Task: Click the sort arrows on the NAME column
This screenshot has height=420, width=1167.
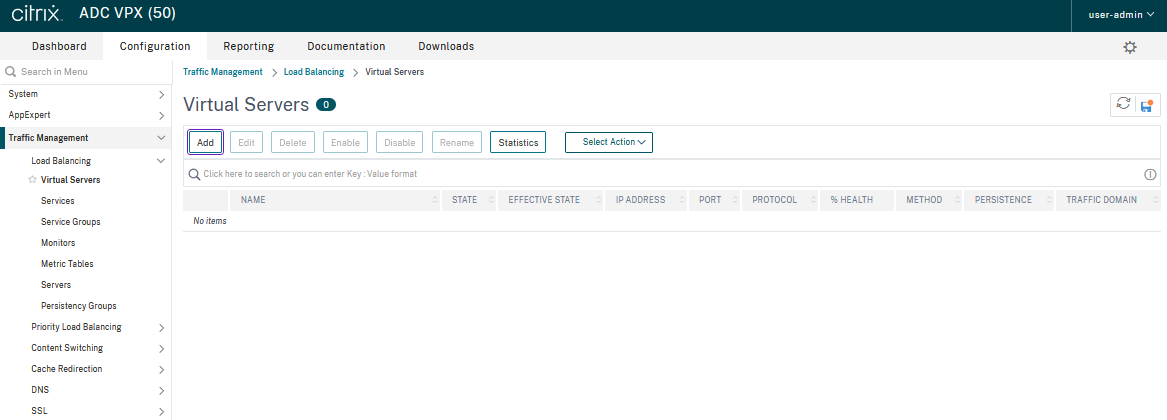Action: pyautogui.click(x=435, y=200)
